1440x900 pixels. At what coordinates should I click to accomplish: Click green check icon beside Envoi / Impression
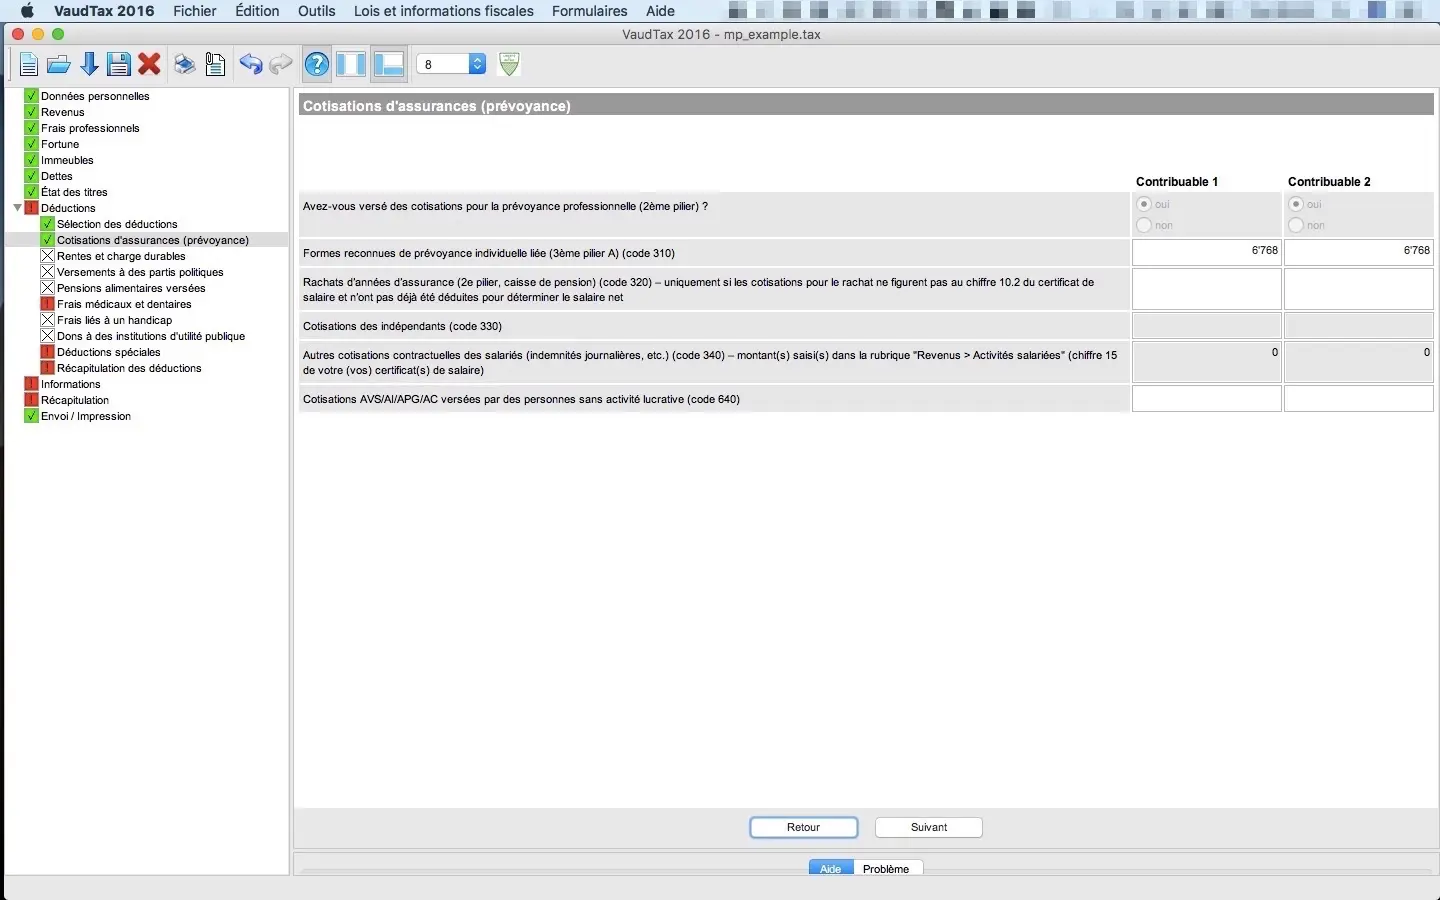click(x=31, y=416)
